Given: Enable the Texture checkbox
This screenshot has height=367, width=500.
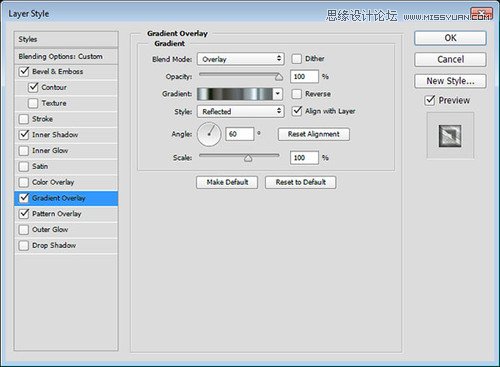Looking at the screenshot, I should point(33,103).
